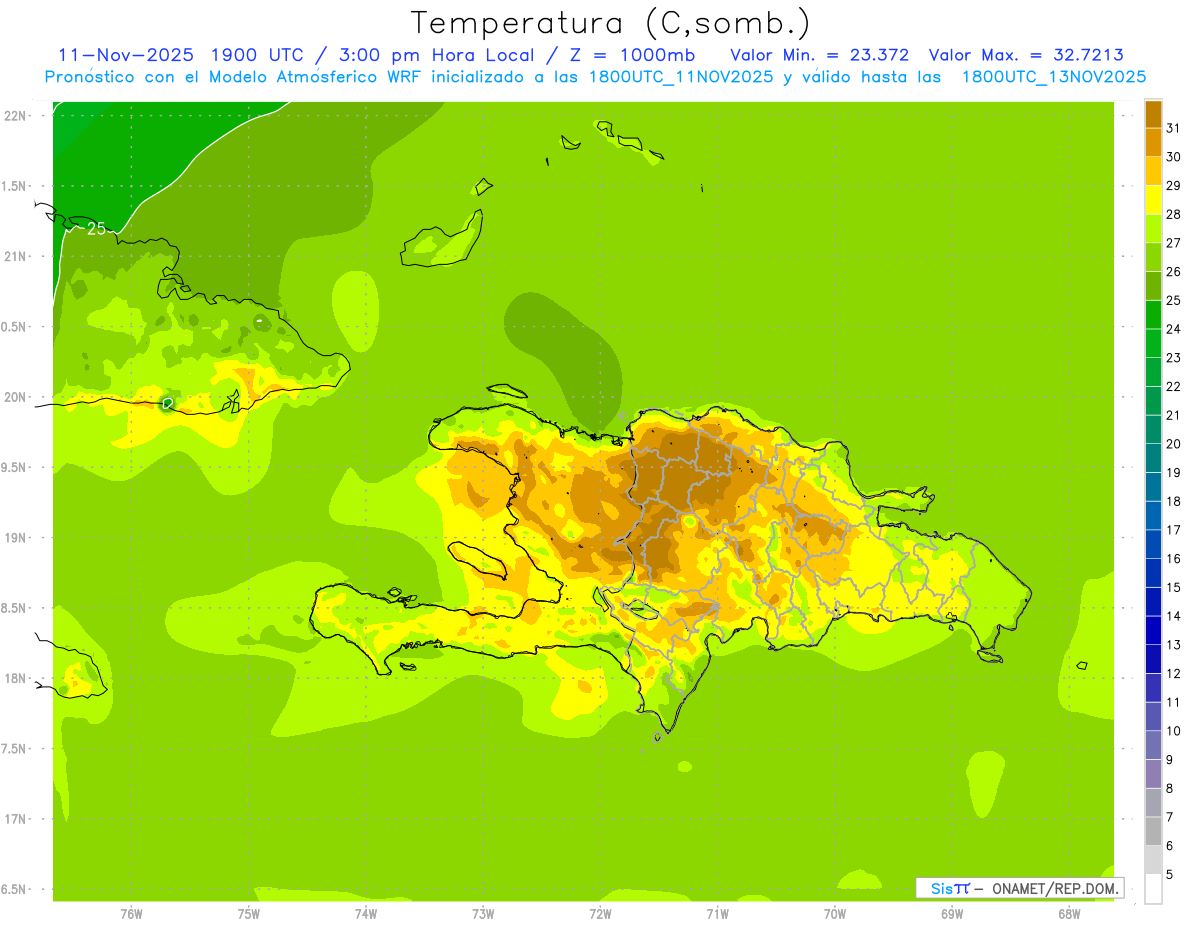Click the colorbar label "31"
The width and height of the screenshot is (1200, 927).
click(x=1174, y=128)
